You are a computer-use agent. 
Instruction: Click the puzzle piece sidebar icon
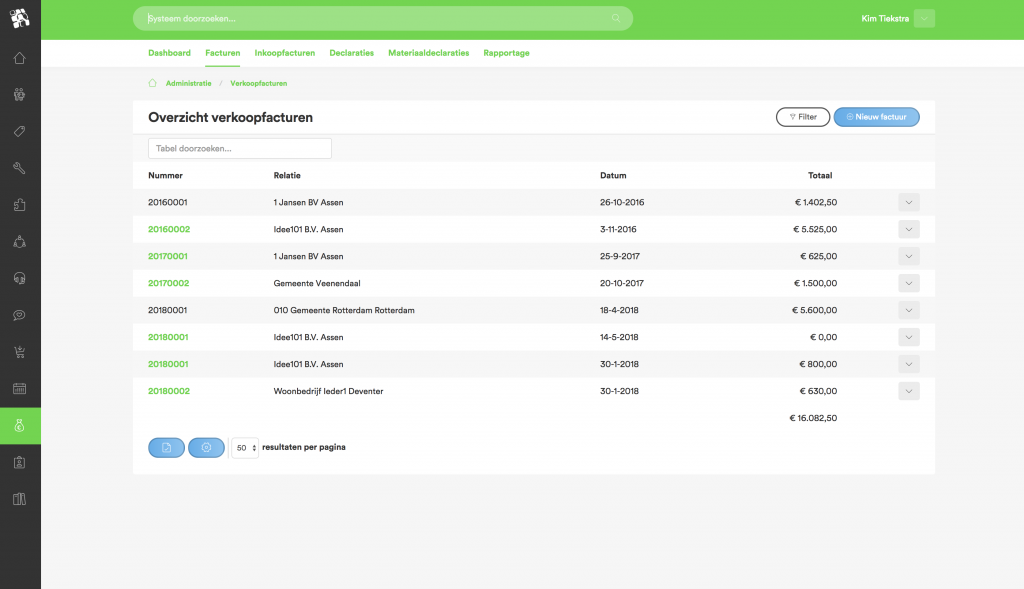click(x=20, y=205)
